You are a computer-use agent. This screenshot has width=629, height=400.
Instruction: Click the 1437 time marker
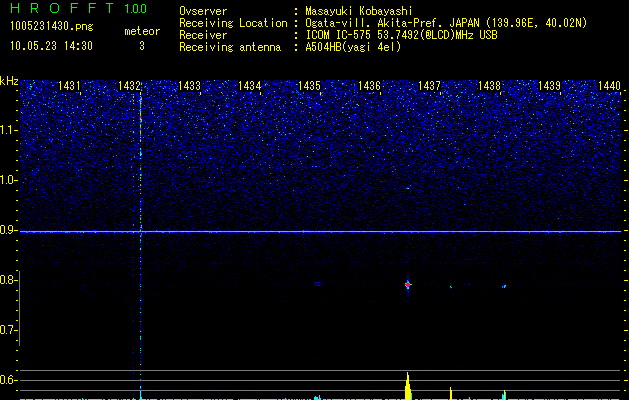[x=429, y=85]
